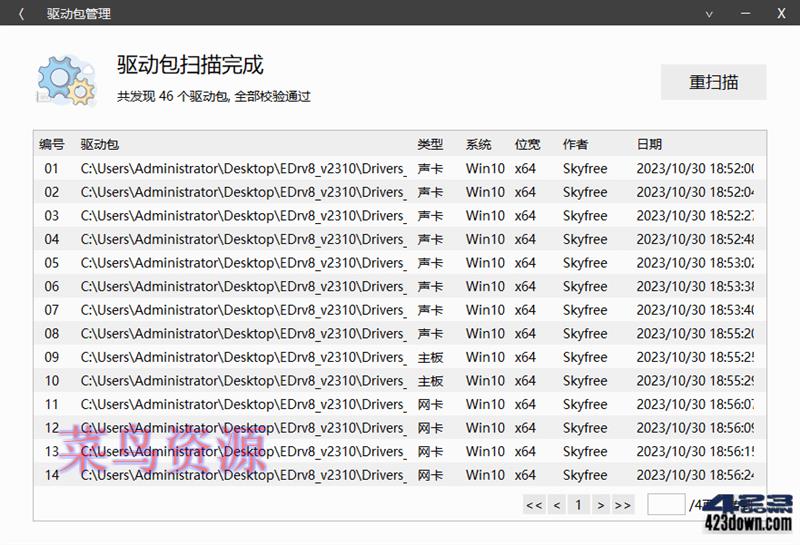The height and width of the screenshot is (545, 800).
Task: Select date cell in row 14
Action: [x=695, y=475]
